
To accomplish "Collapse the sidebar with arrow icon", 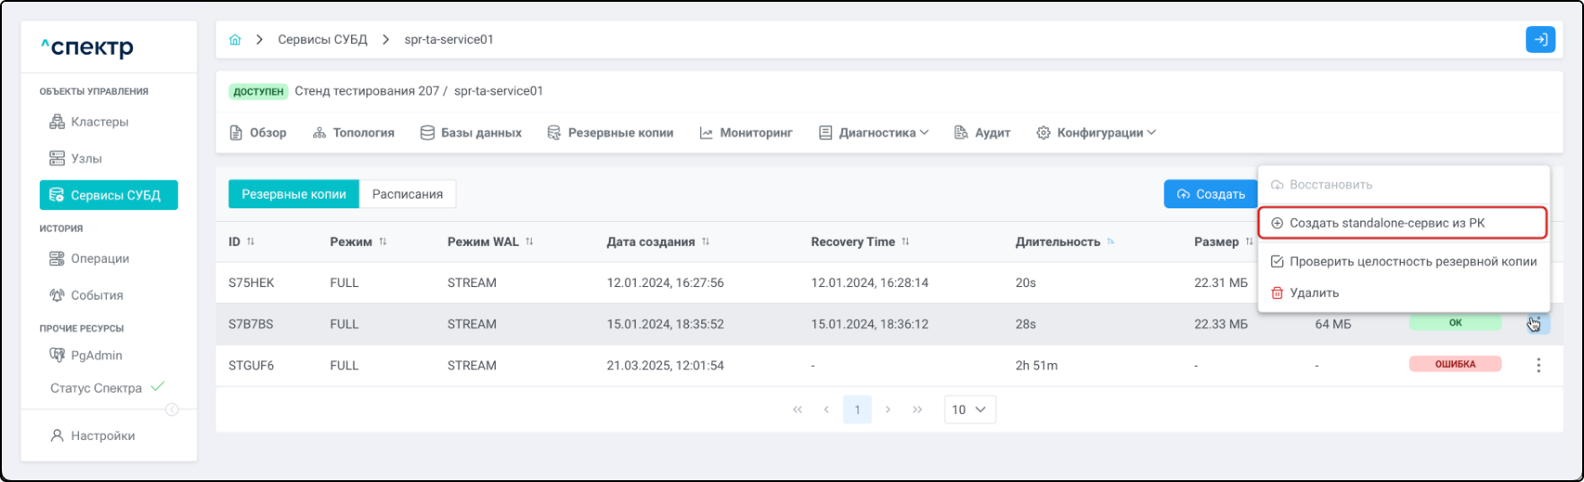I will point(172,410).
